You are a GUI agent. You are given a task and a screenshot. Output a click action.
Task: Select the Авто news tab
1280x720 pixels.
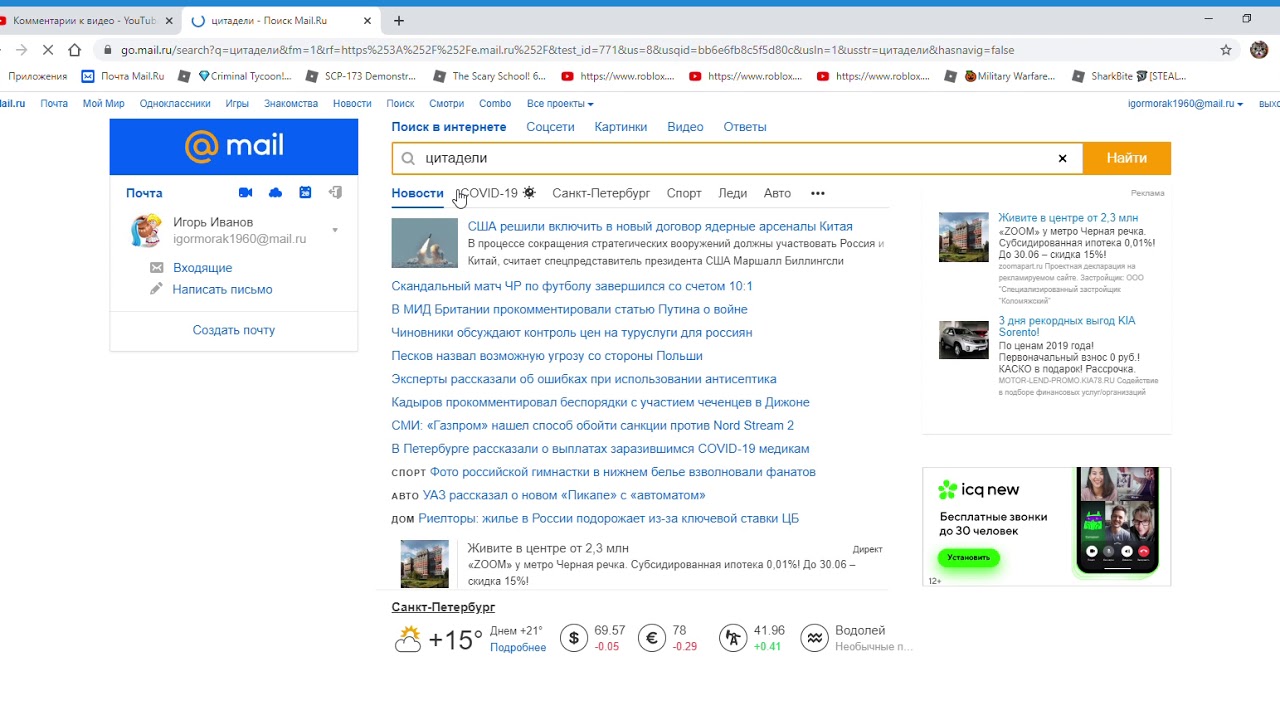[x=777, y=193]
